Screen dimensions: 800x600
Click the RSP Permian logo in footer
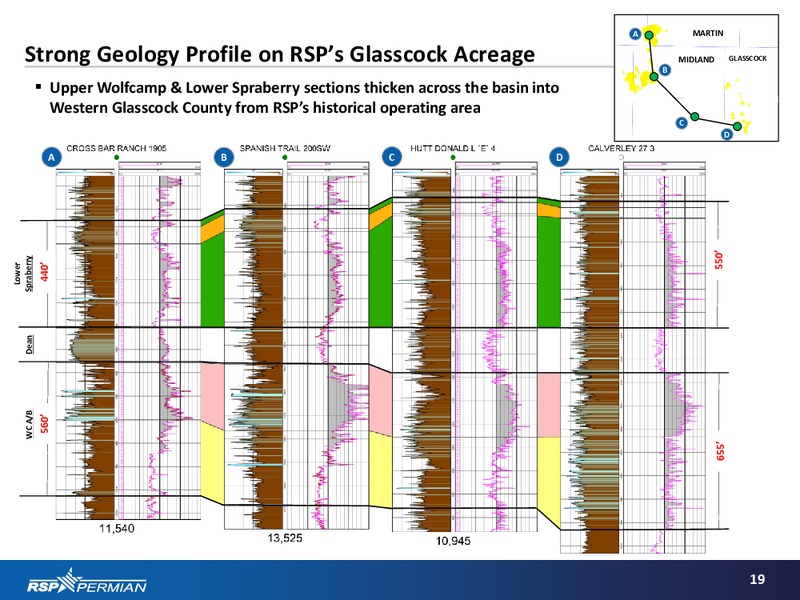pyautogui.click(x=87, y=581)
